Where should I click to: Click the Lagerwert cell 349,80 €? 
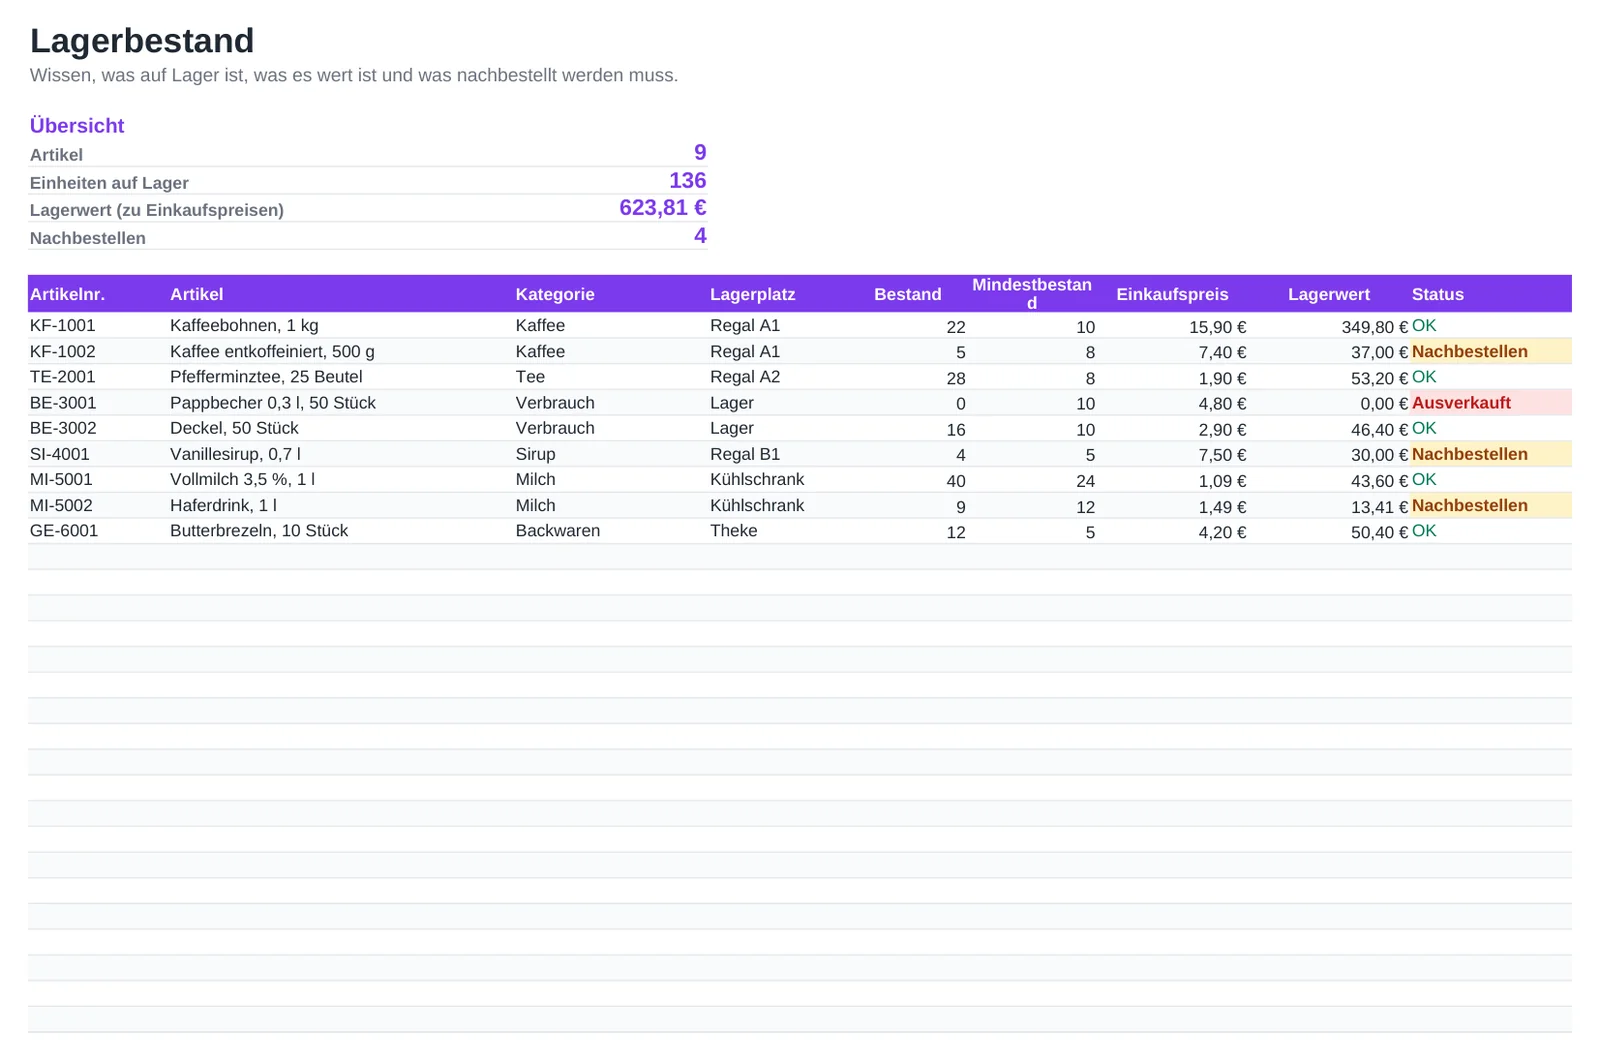pyautogui.click(x=1375, y=327)
